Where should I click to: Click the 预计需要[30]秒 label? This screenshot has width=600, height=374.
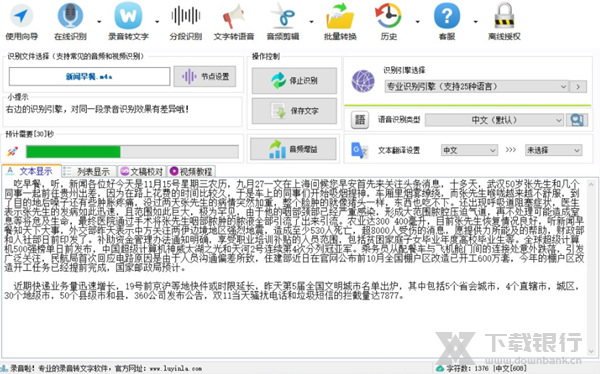pyautogui.click(x=30, y=134)
